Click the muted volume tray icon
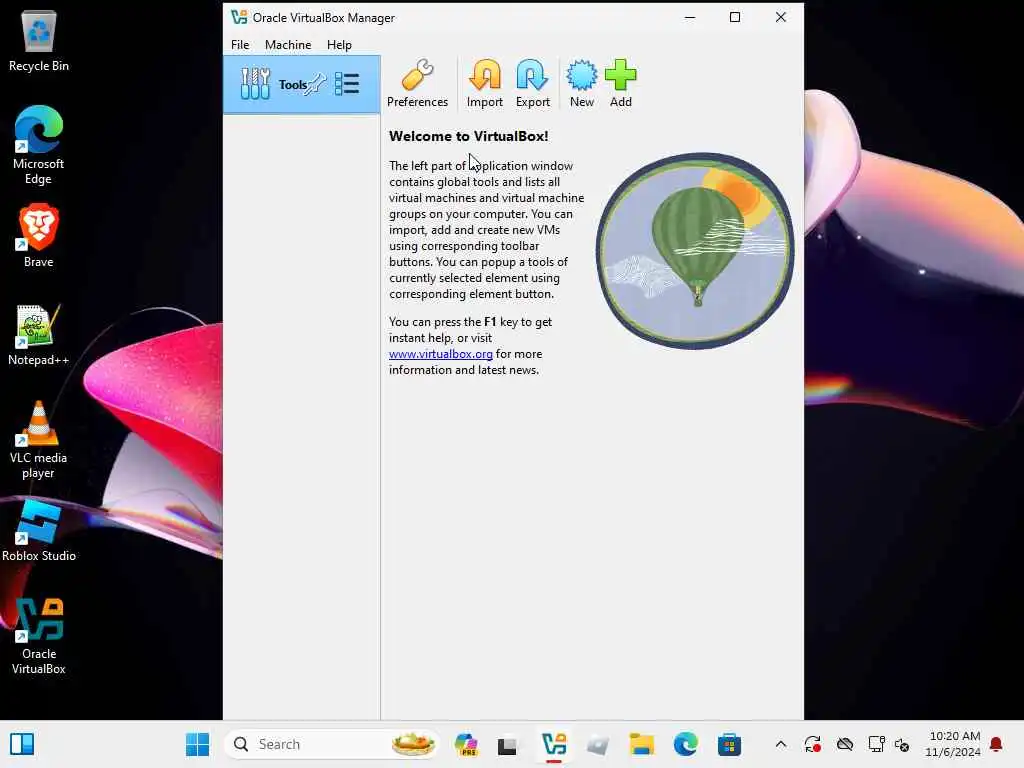The image size is (1024, 768). pos(903,744)
